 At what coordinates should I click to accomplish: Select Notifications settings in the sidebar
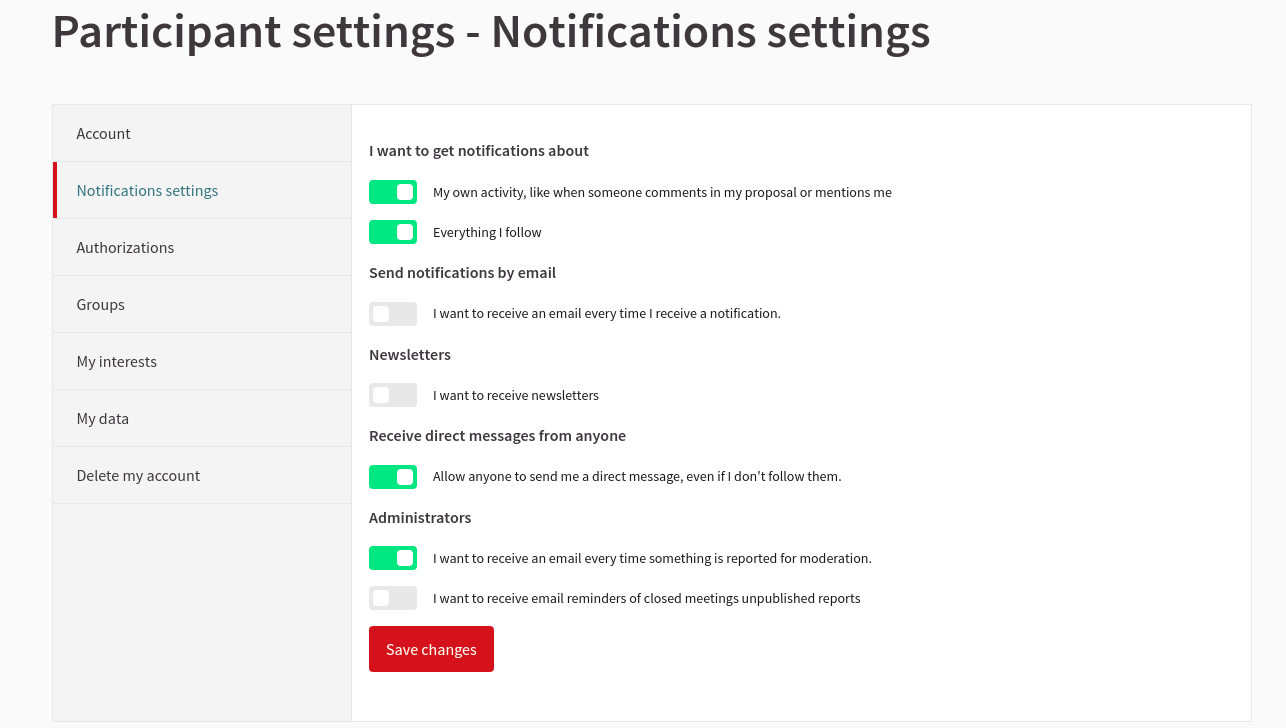(147, 191)
